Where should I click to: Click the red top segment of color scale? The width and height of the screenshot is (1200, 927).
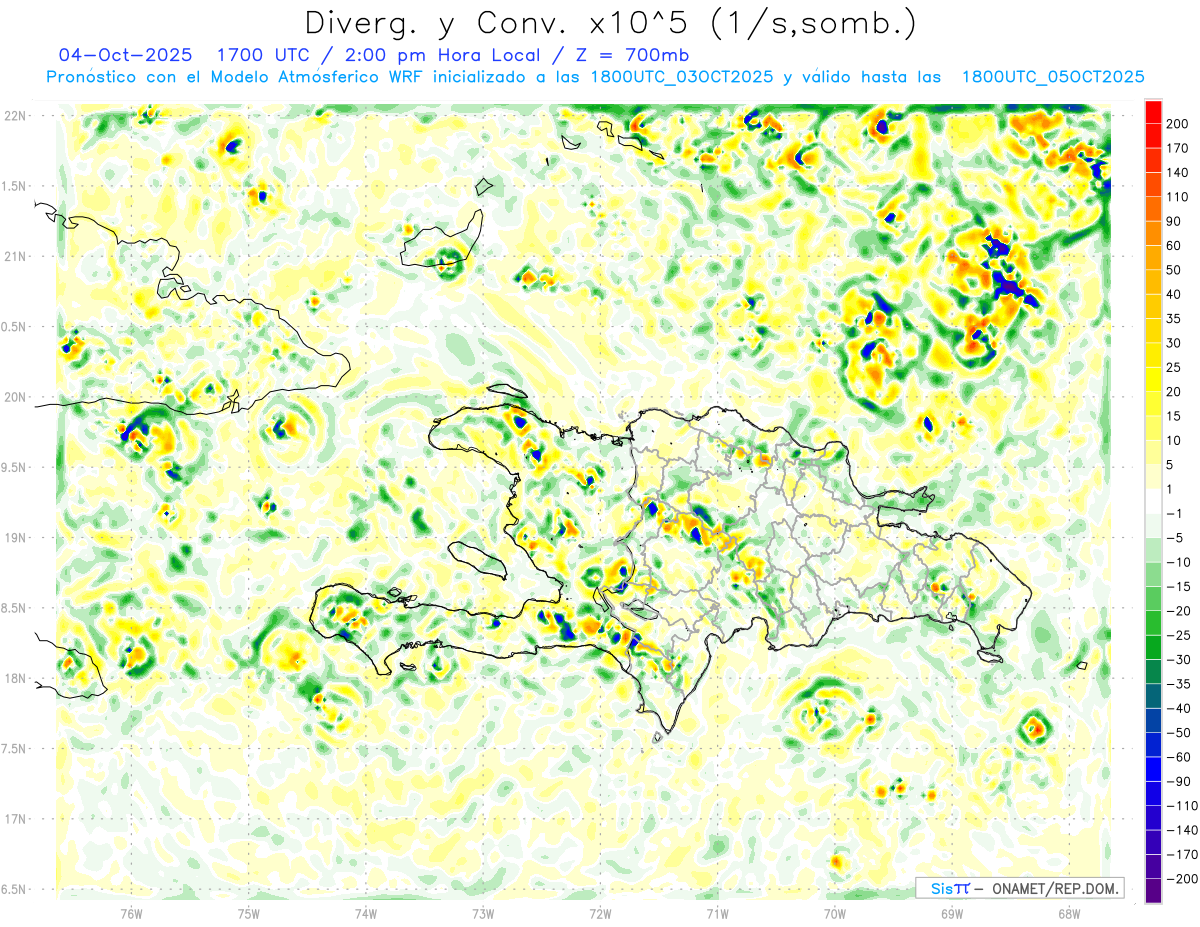click(1153, 108)
